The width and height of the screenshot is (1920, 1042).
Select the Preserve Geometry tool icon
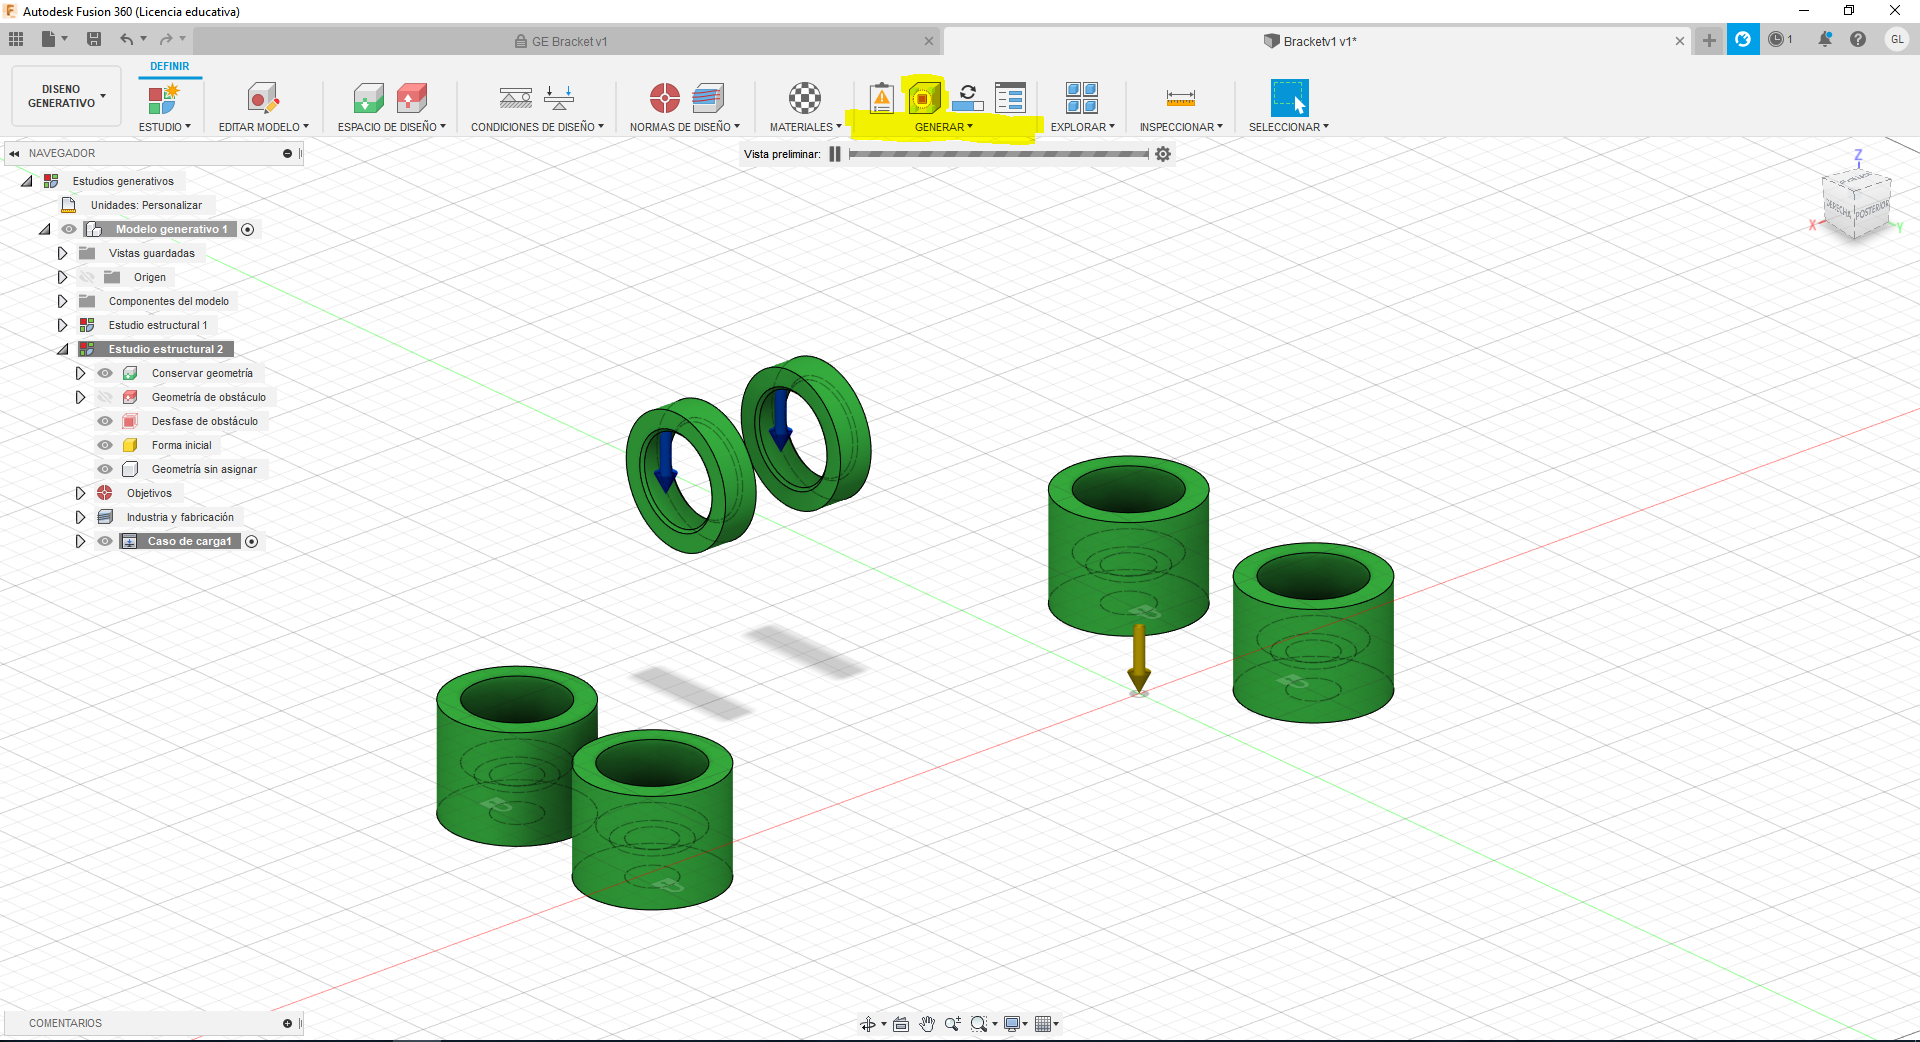pos(368,98)
